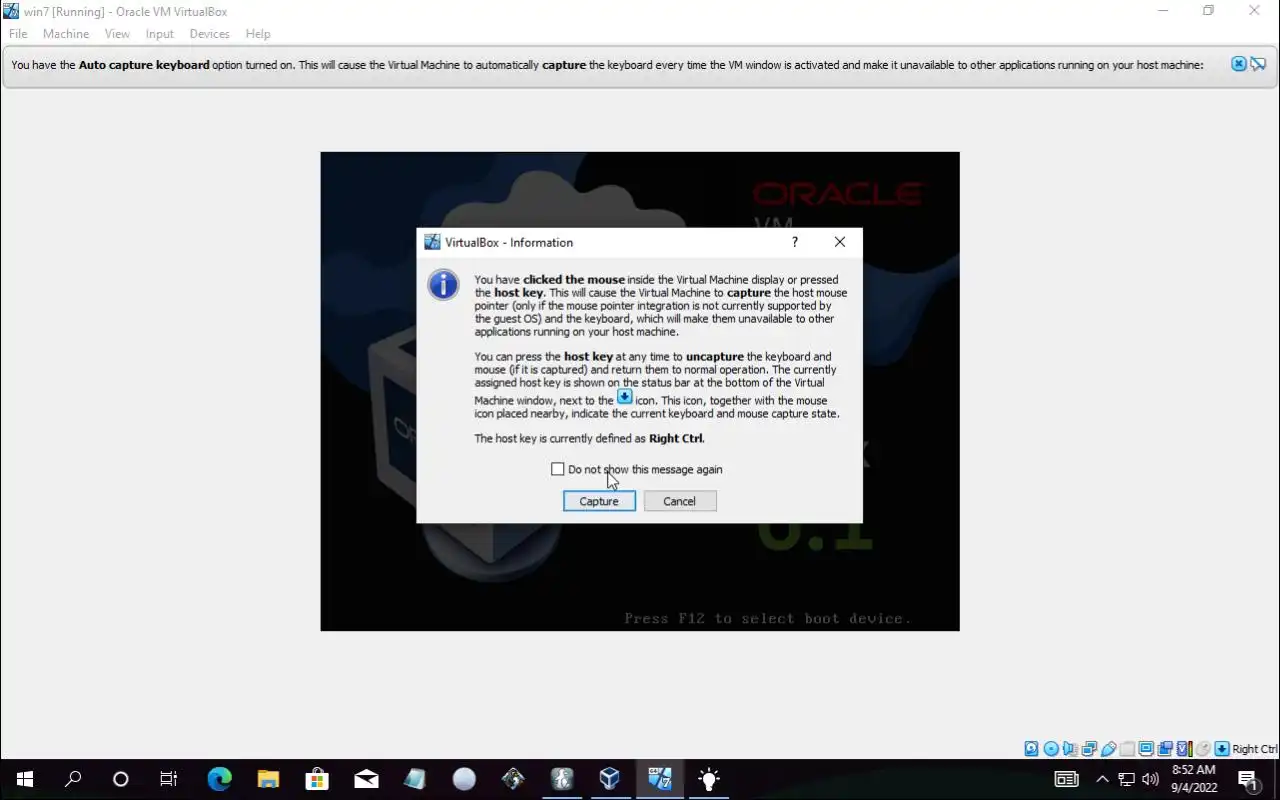
Task: Close the VirtualBox Information dialog
Action: (x=840, y=242)
